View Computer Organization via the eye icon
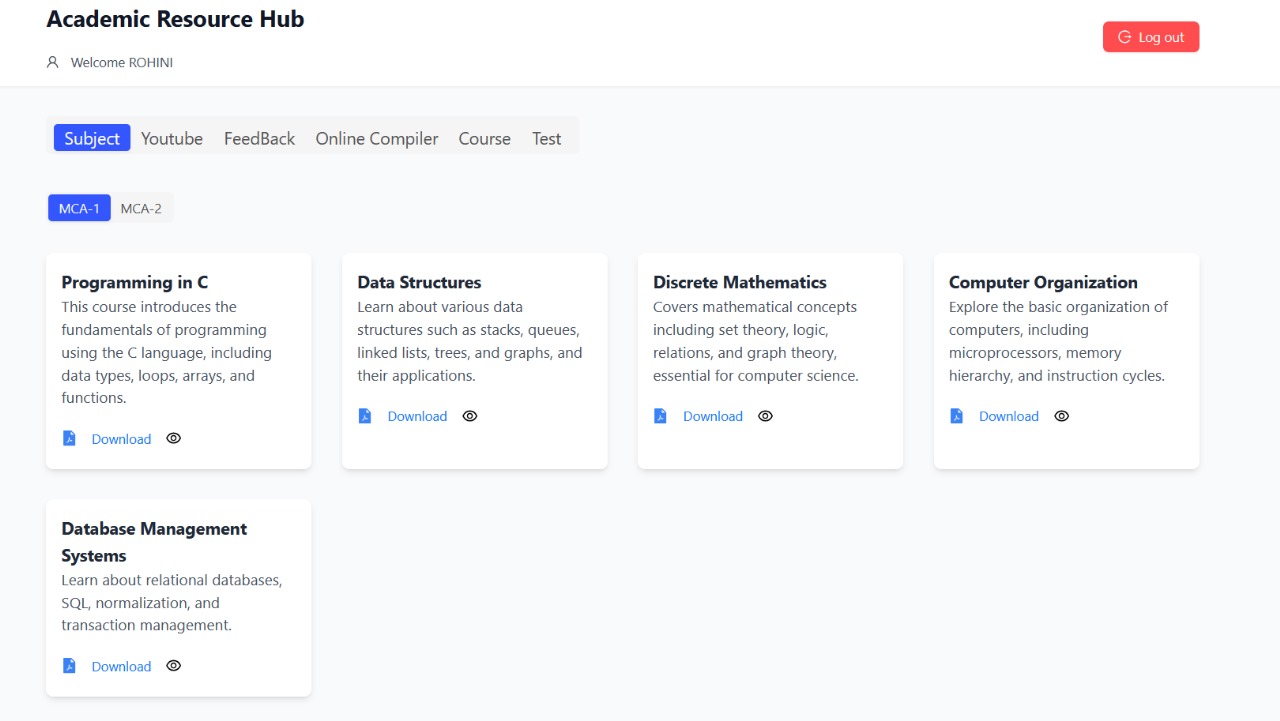1280x721 pixels. [1062, 416]
